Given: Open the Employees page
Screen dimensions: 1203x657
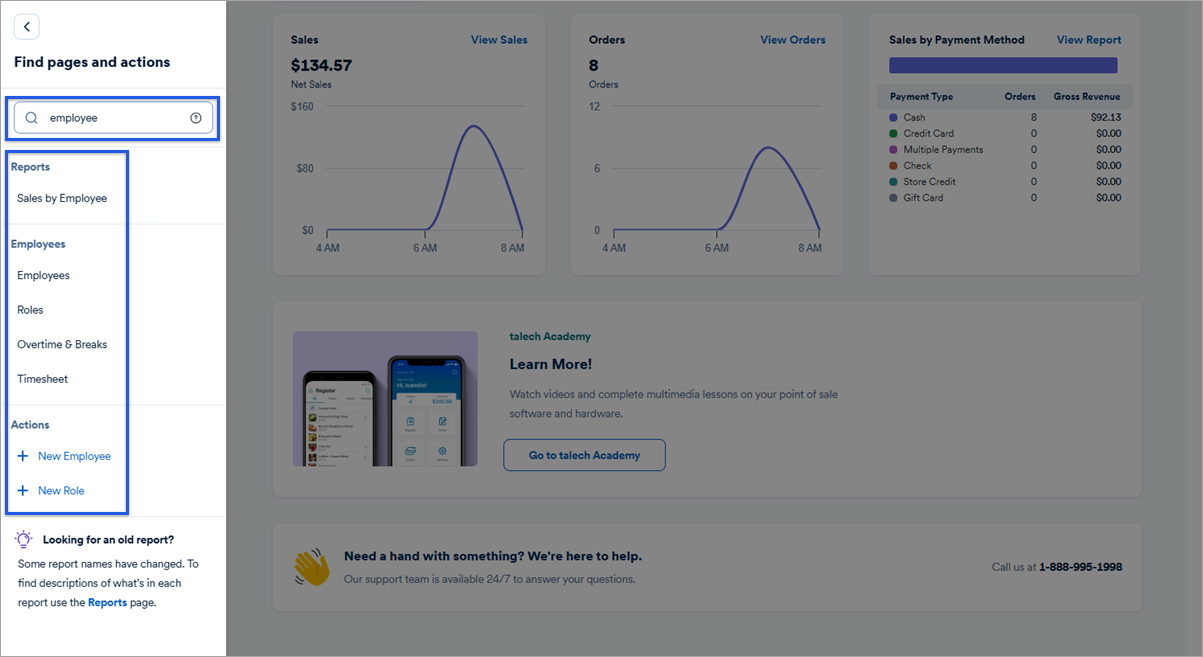Looking at the screenshot, I should 44,275.
